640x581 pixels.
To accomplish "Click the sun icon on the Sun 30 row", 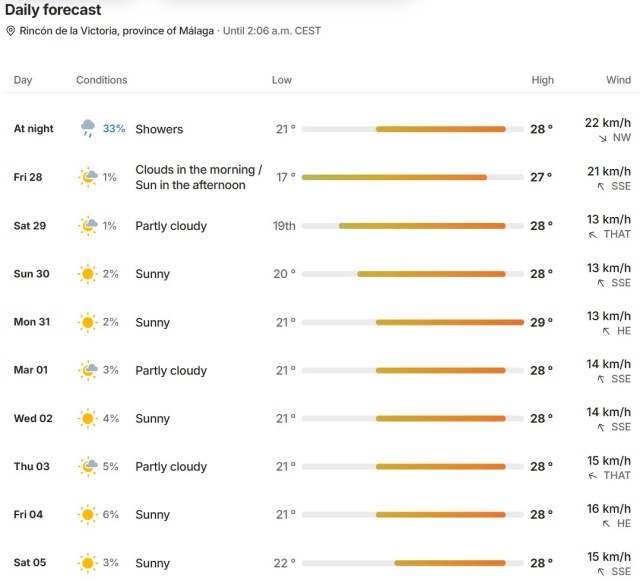I will (87, 274).
